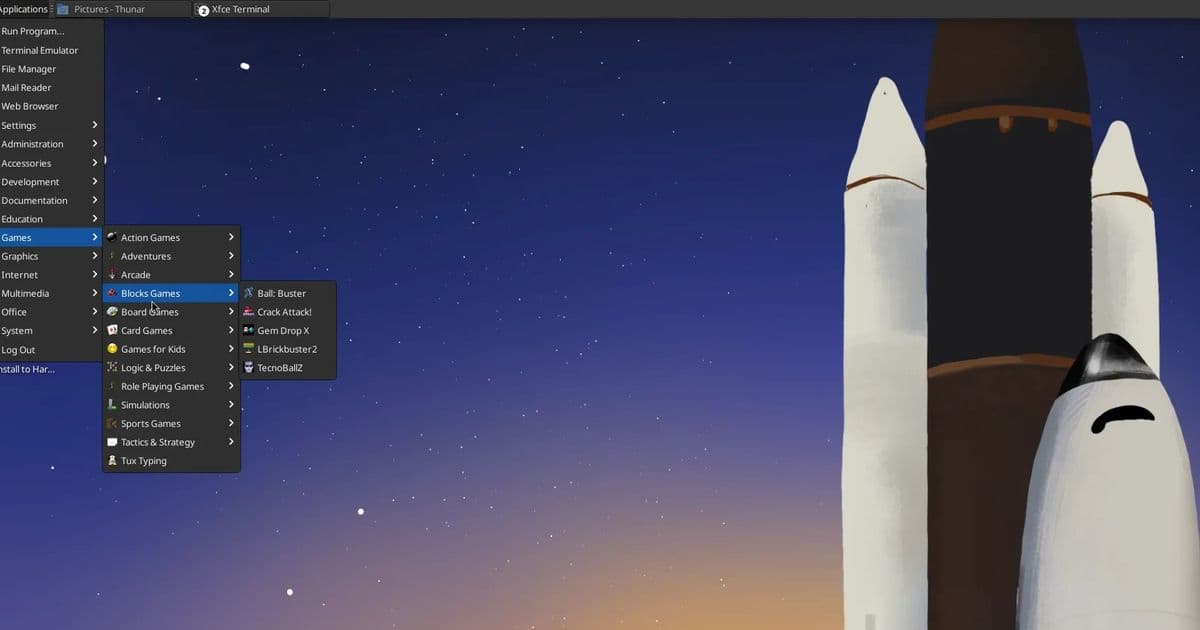This screenshot has width=1200, height=630.
Task: Select the Tux Typing penguin icon
Action: pos(112,460)
